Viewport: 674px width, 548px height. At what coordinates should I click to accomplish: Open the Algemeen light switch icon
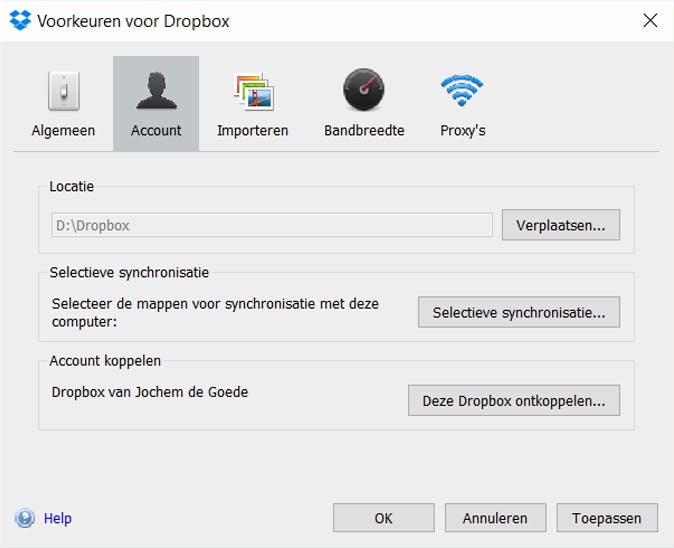64,91
